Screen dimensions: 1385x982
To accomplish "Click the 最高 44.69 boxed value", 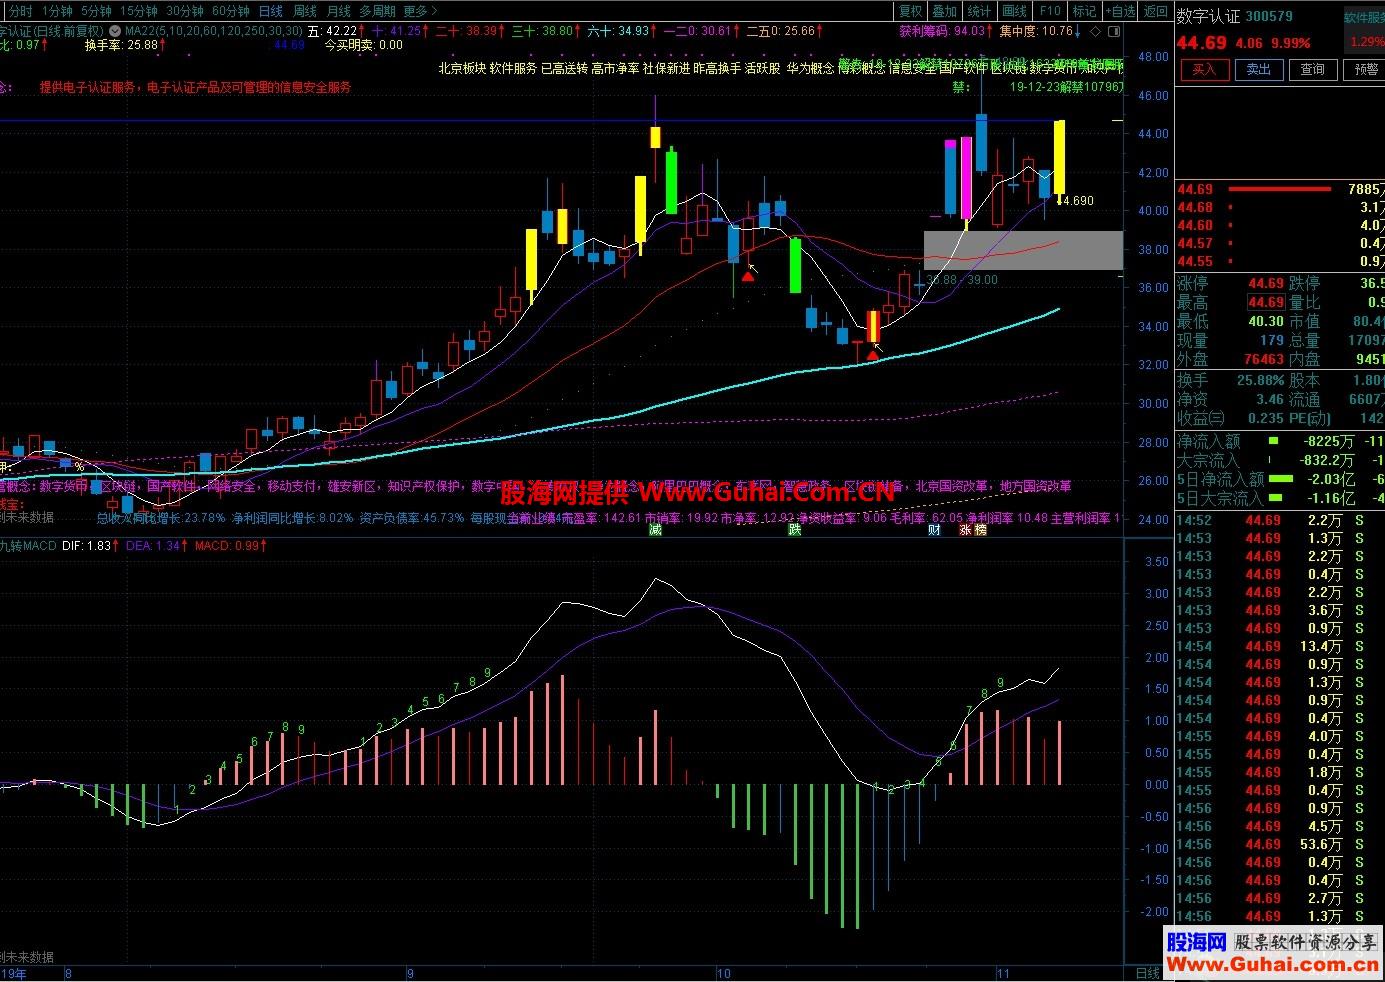I will (x=1265, y=302).
